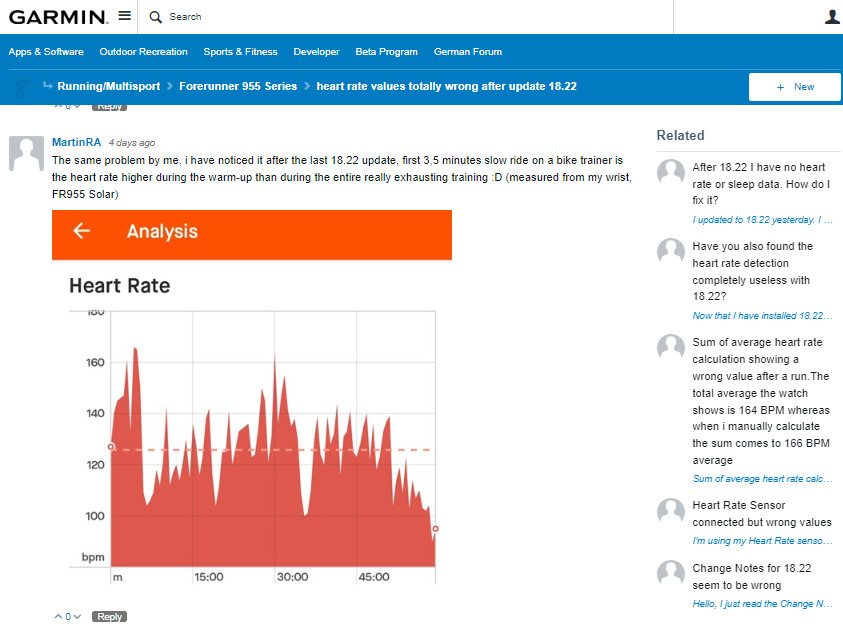Click the '4 days ago' timestamp
The image size is (843, 636).
pos(132,142)
